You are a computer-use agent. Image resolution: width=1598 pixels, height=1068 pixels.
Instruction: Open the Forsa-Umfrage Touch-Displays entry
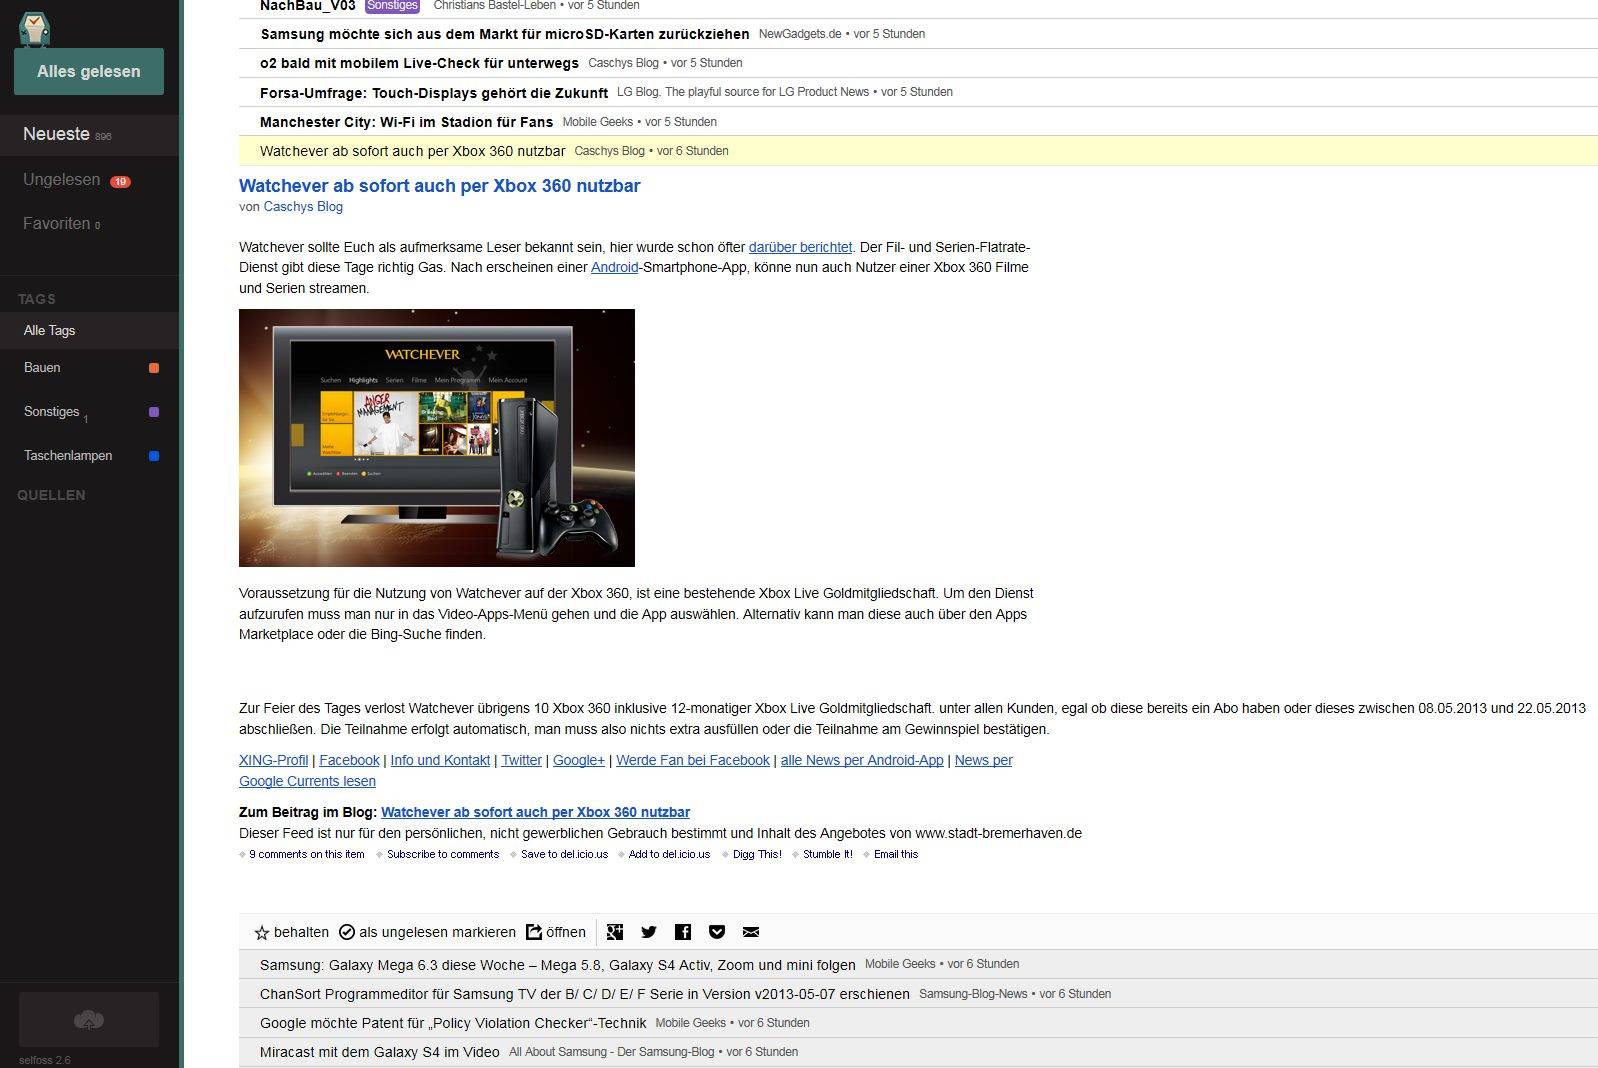(x=918, y=92)
